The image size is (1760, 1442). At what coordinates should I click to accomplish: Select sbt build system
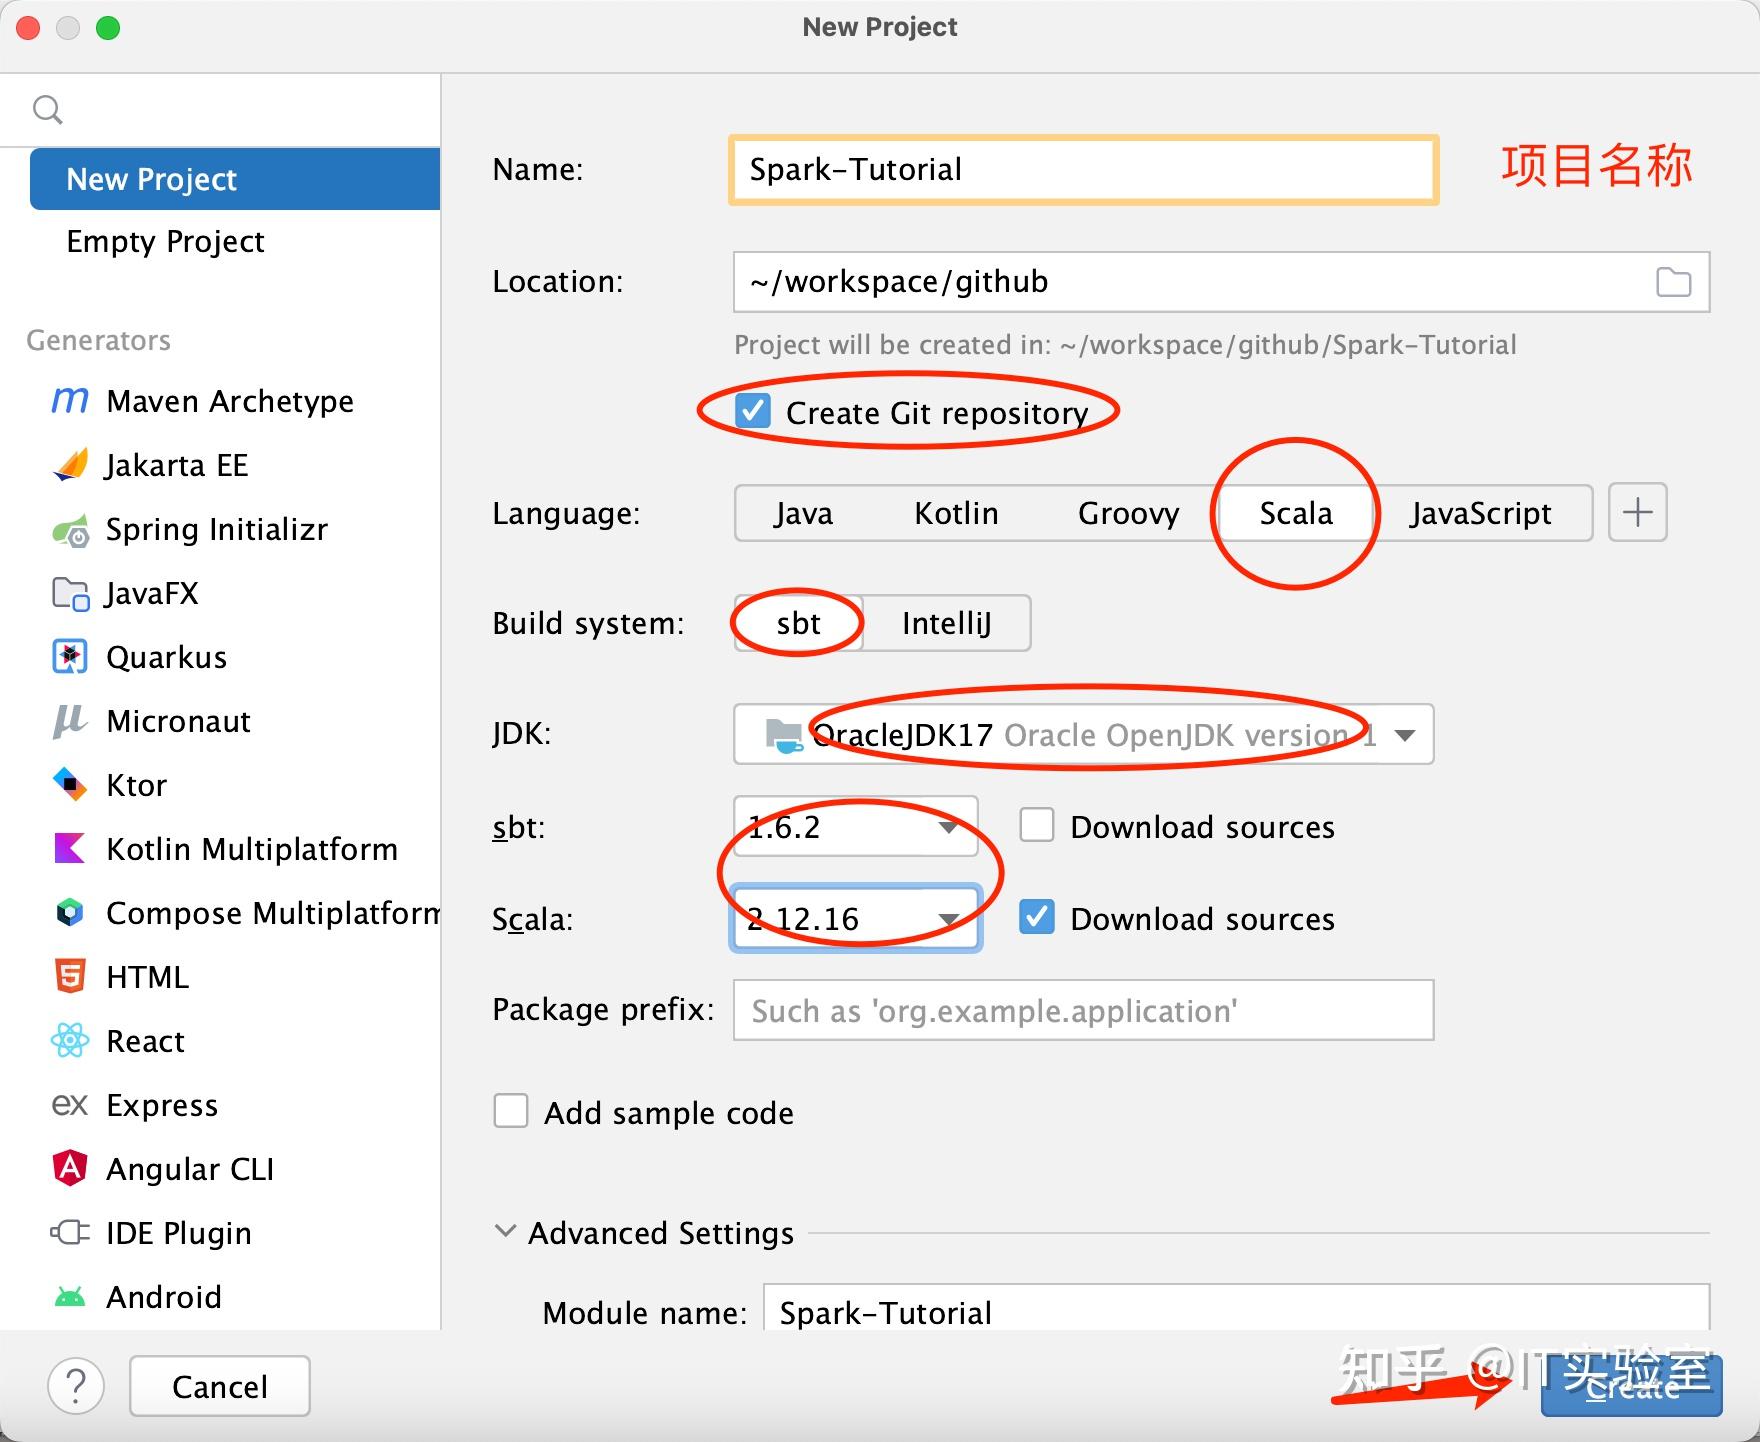[x=799, y=623]
